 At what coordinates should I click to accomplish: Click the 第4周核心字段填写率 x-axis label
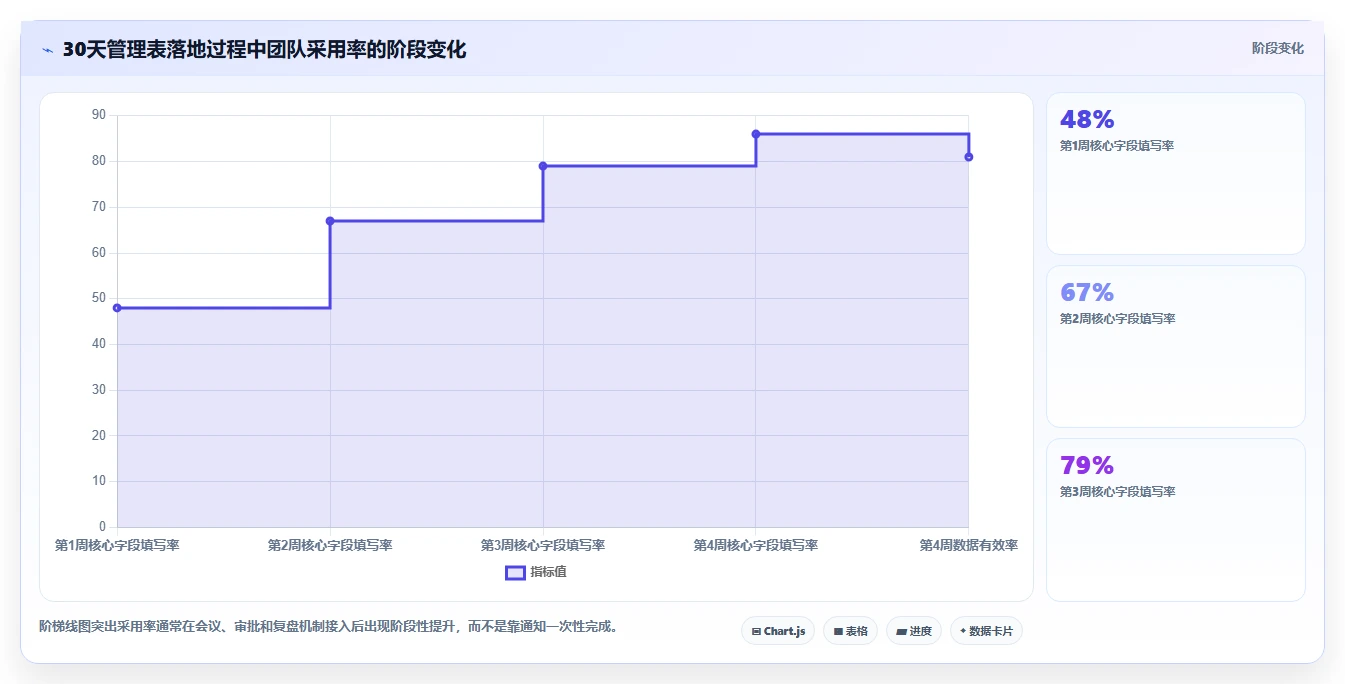click(x=756, y=545)
